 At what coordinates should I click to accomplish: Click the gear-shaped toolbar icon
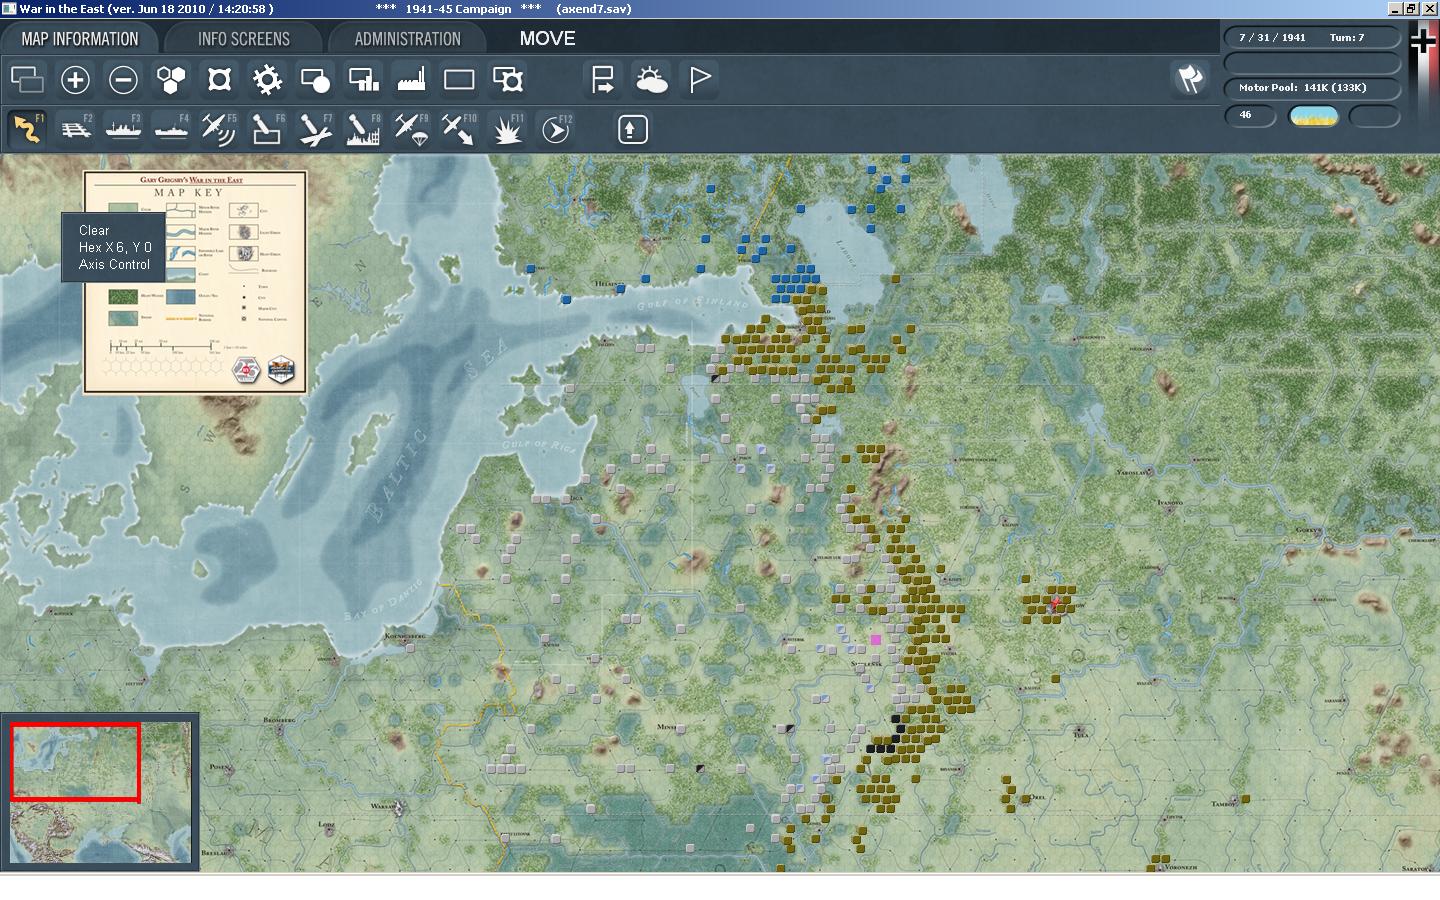click(267, 79)
